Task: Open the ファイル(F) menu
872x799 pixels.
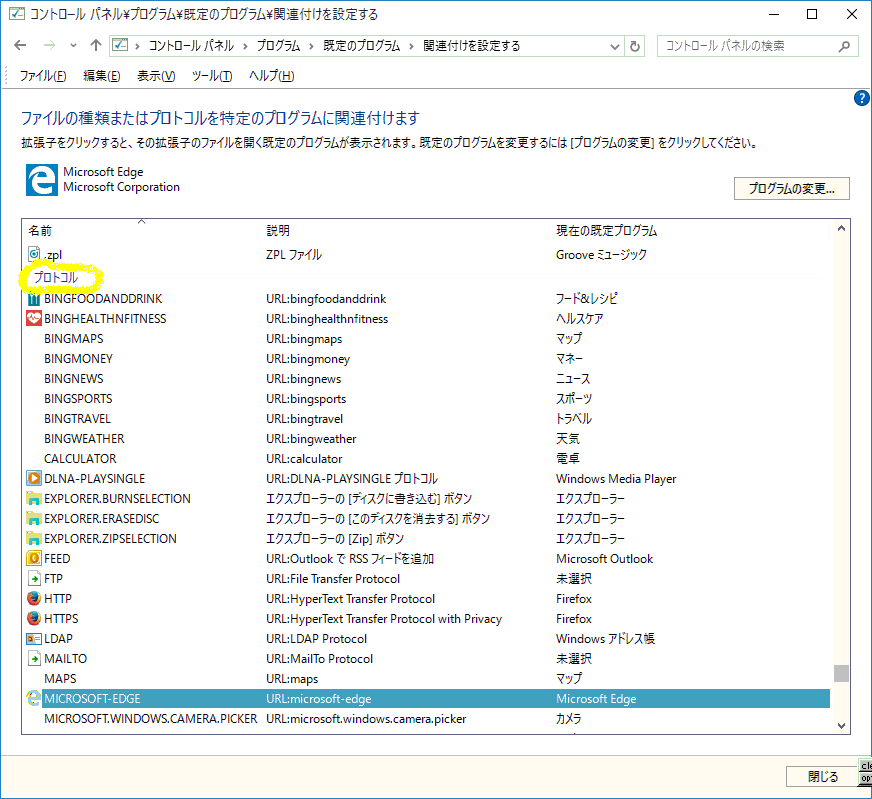Action: click(x=43, y=76)
